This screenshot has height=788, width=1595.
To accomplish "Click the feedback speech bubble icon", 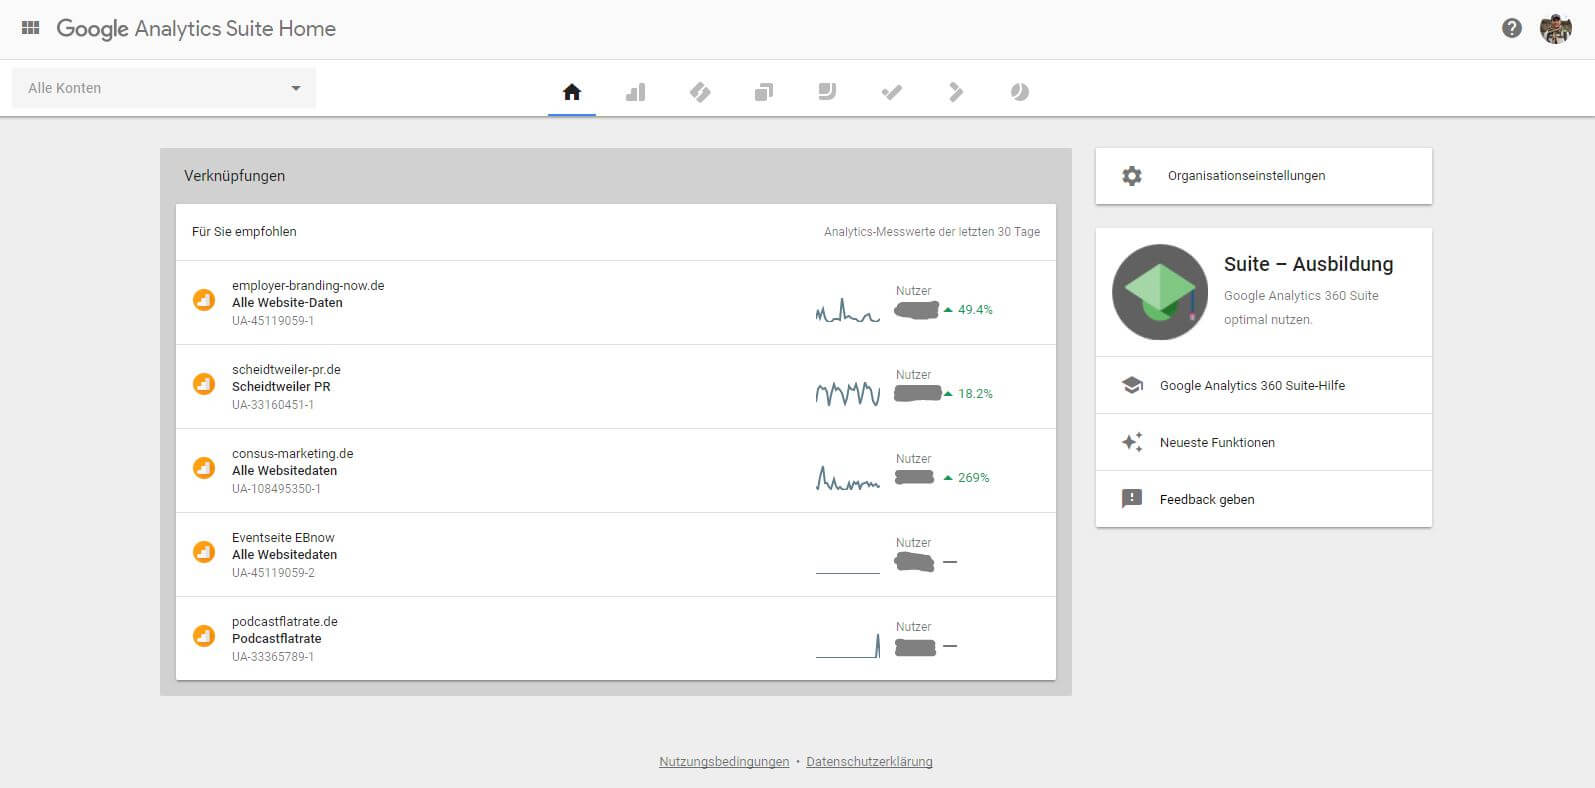I will [x=1132, y=499].
